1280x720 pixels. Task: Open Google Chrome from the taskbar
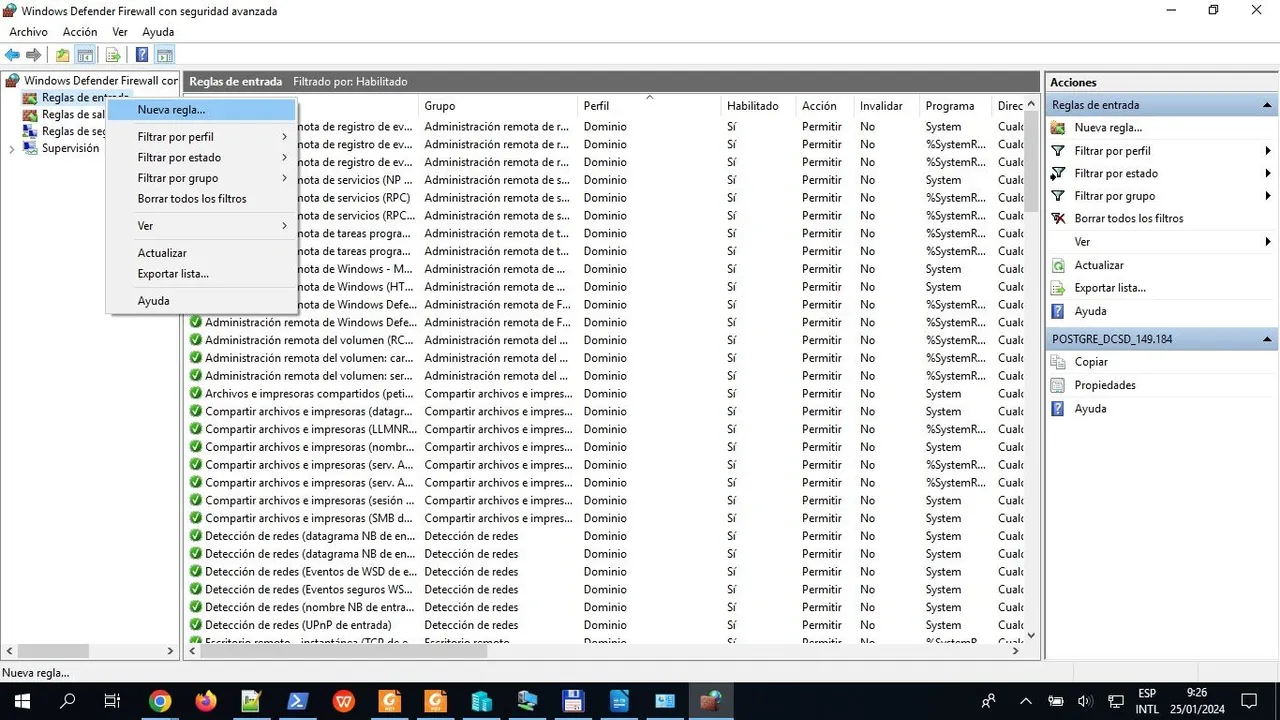pos(160,701)
